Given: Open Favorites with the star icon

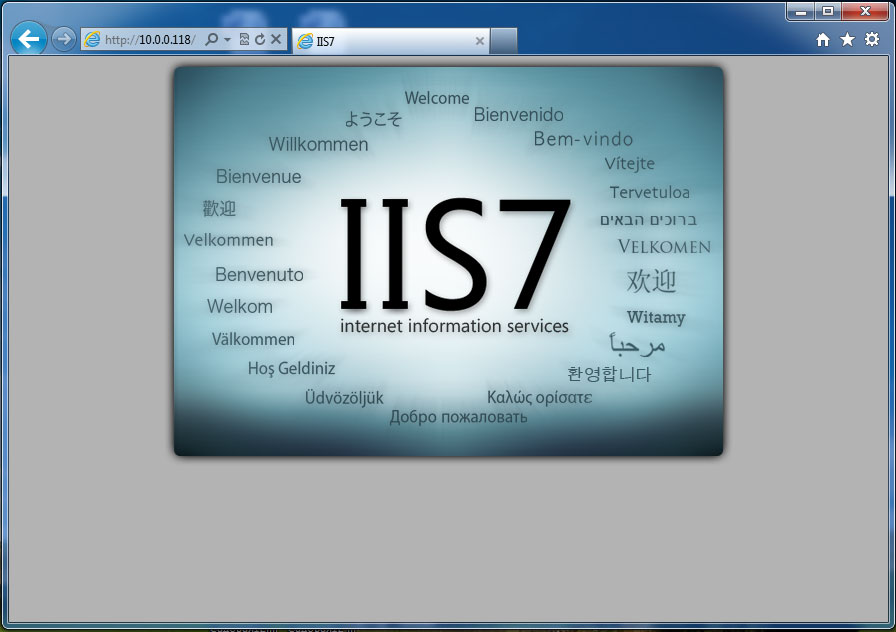Looking at the screenshot, I should (x=847, y=39).
